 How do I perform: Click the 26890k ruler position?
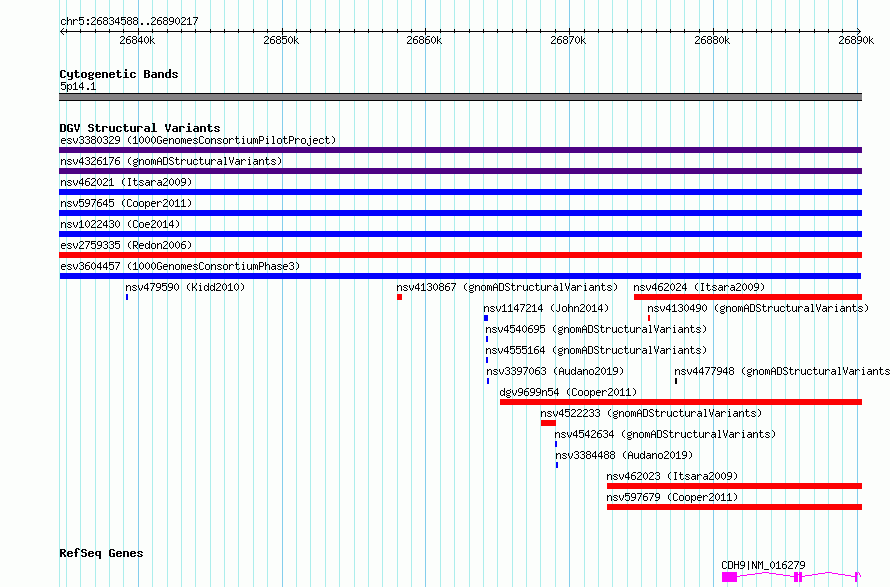[x=856, y=40]
